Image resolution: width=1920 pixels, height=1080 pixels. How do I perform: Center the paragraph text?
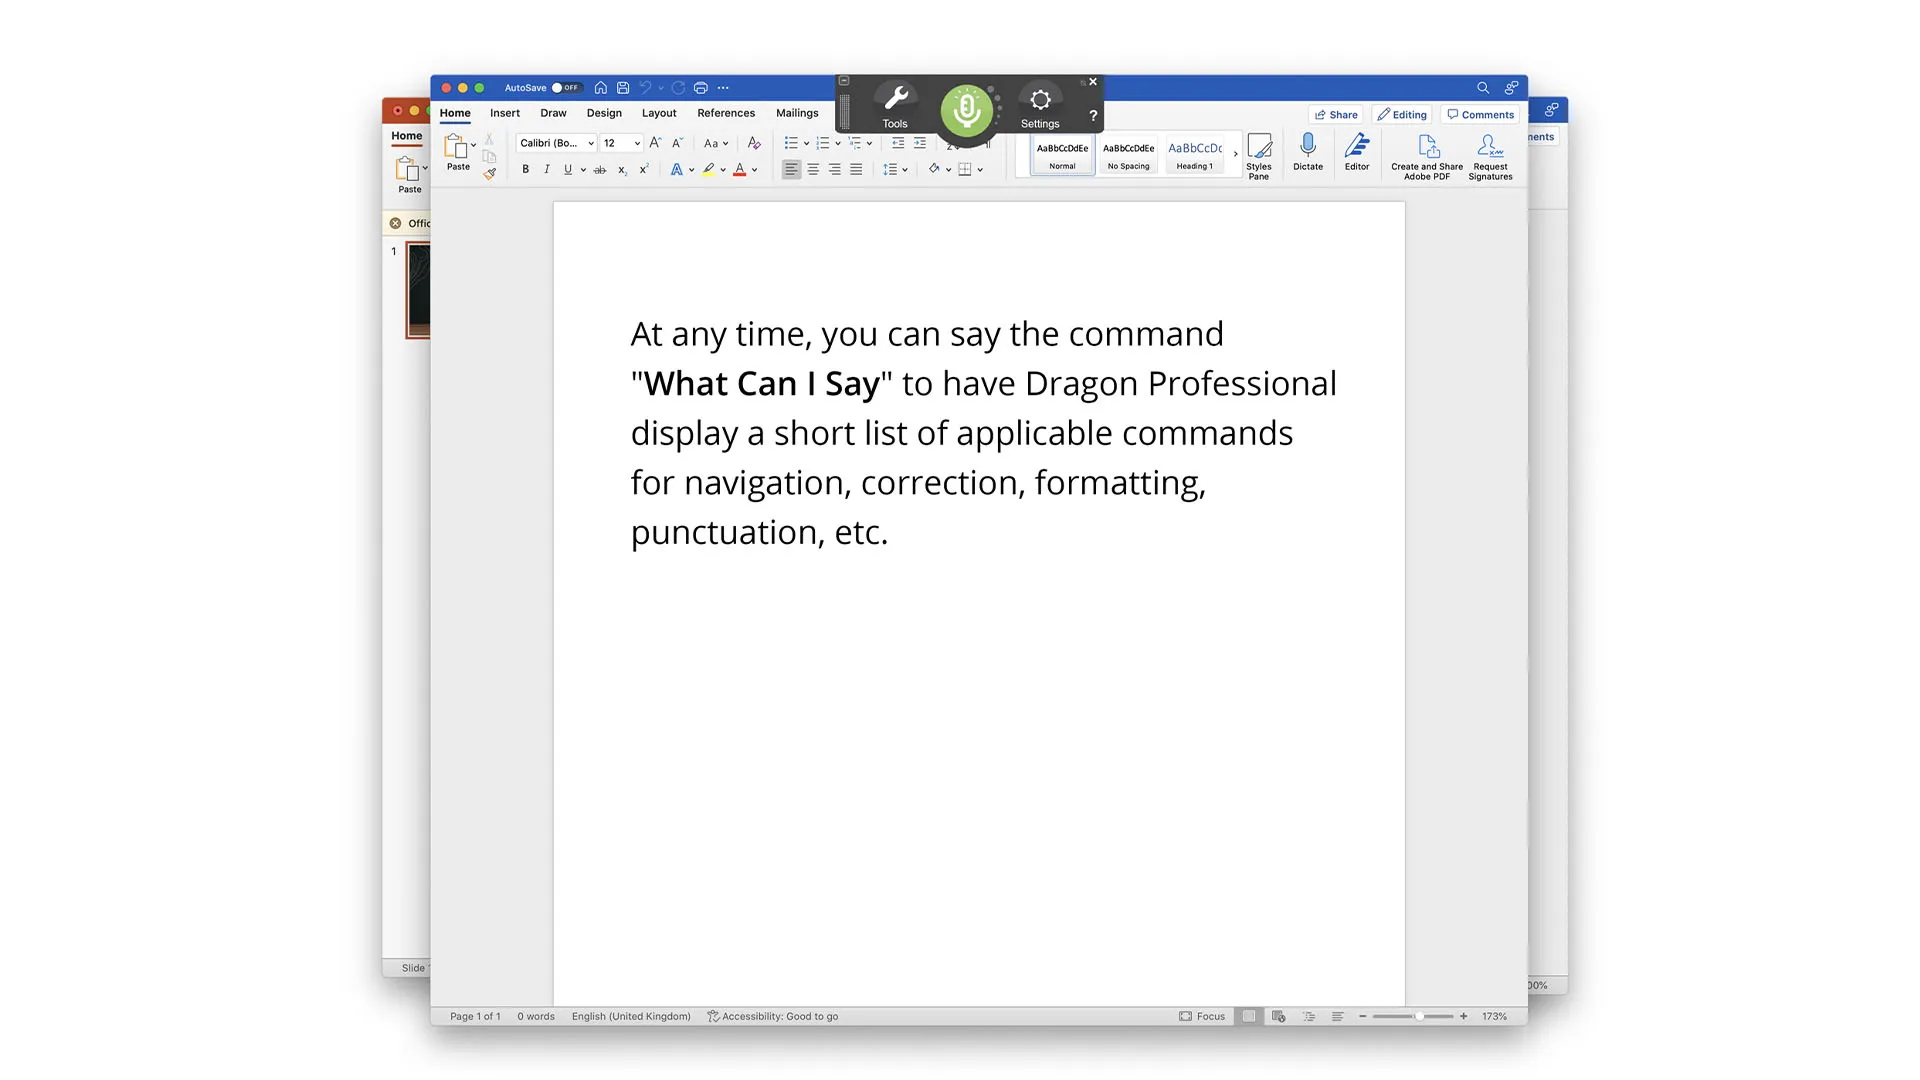813,170
